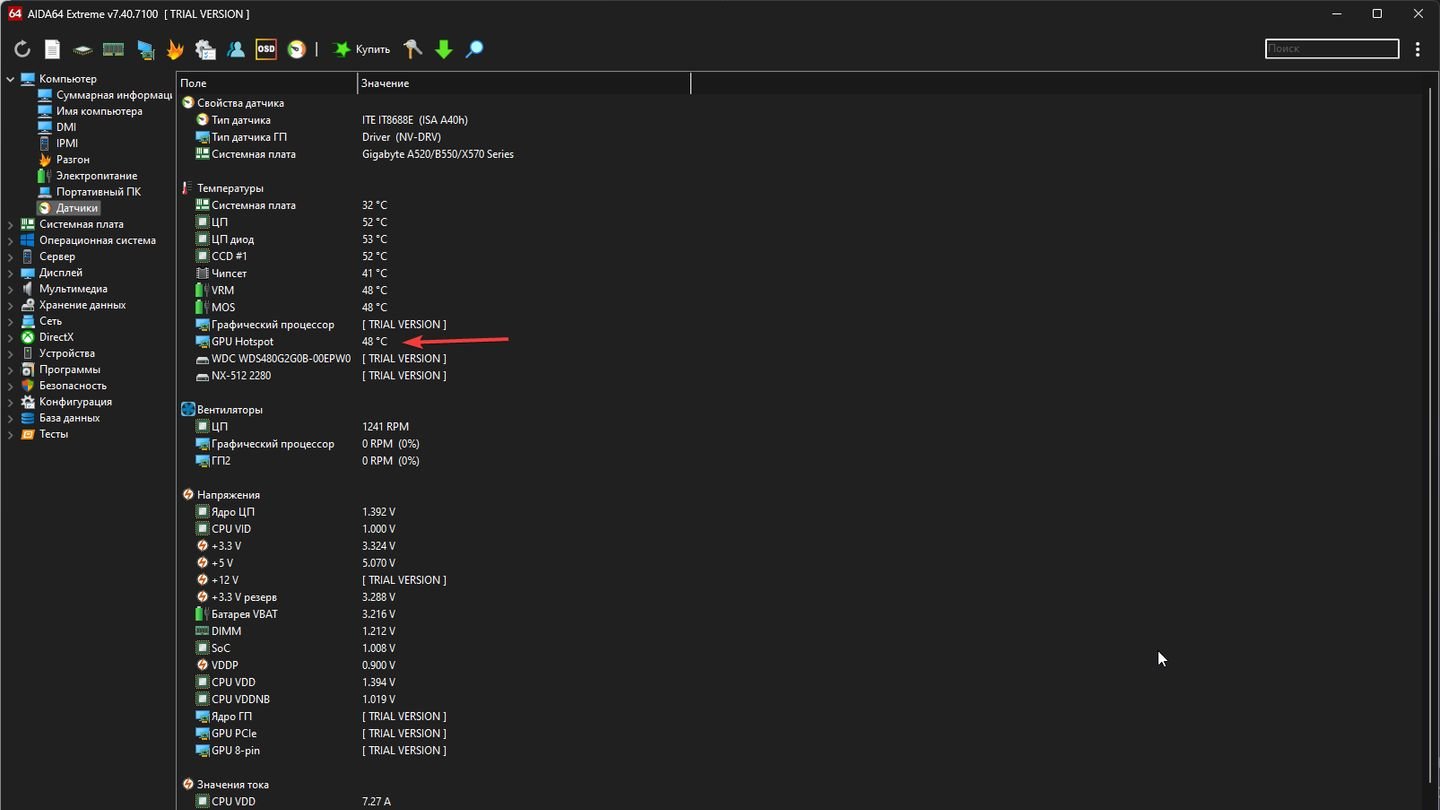Click the gauge toolbar icon

click(x=297, y=49)
